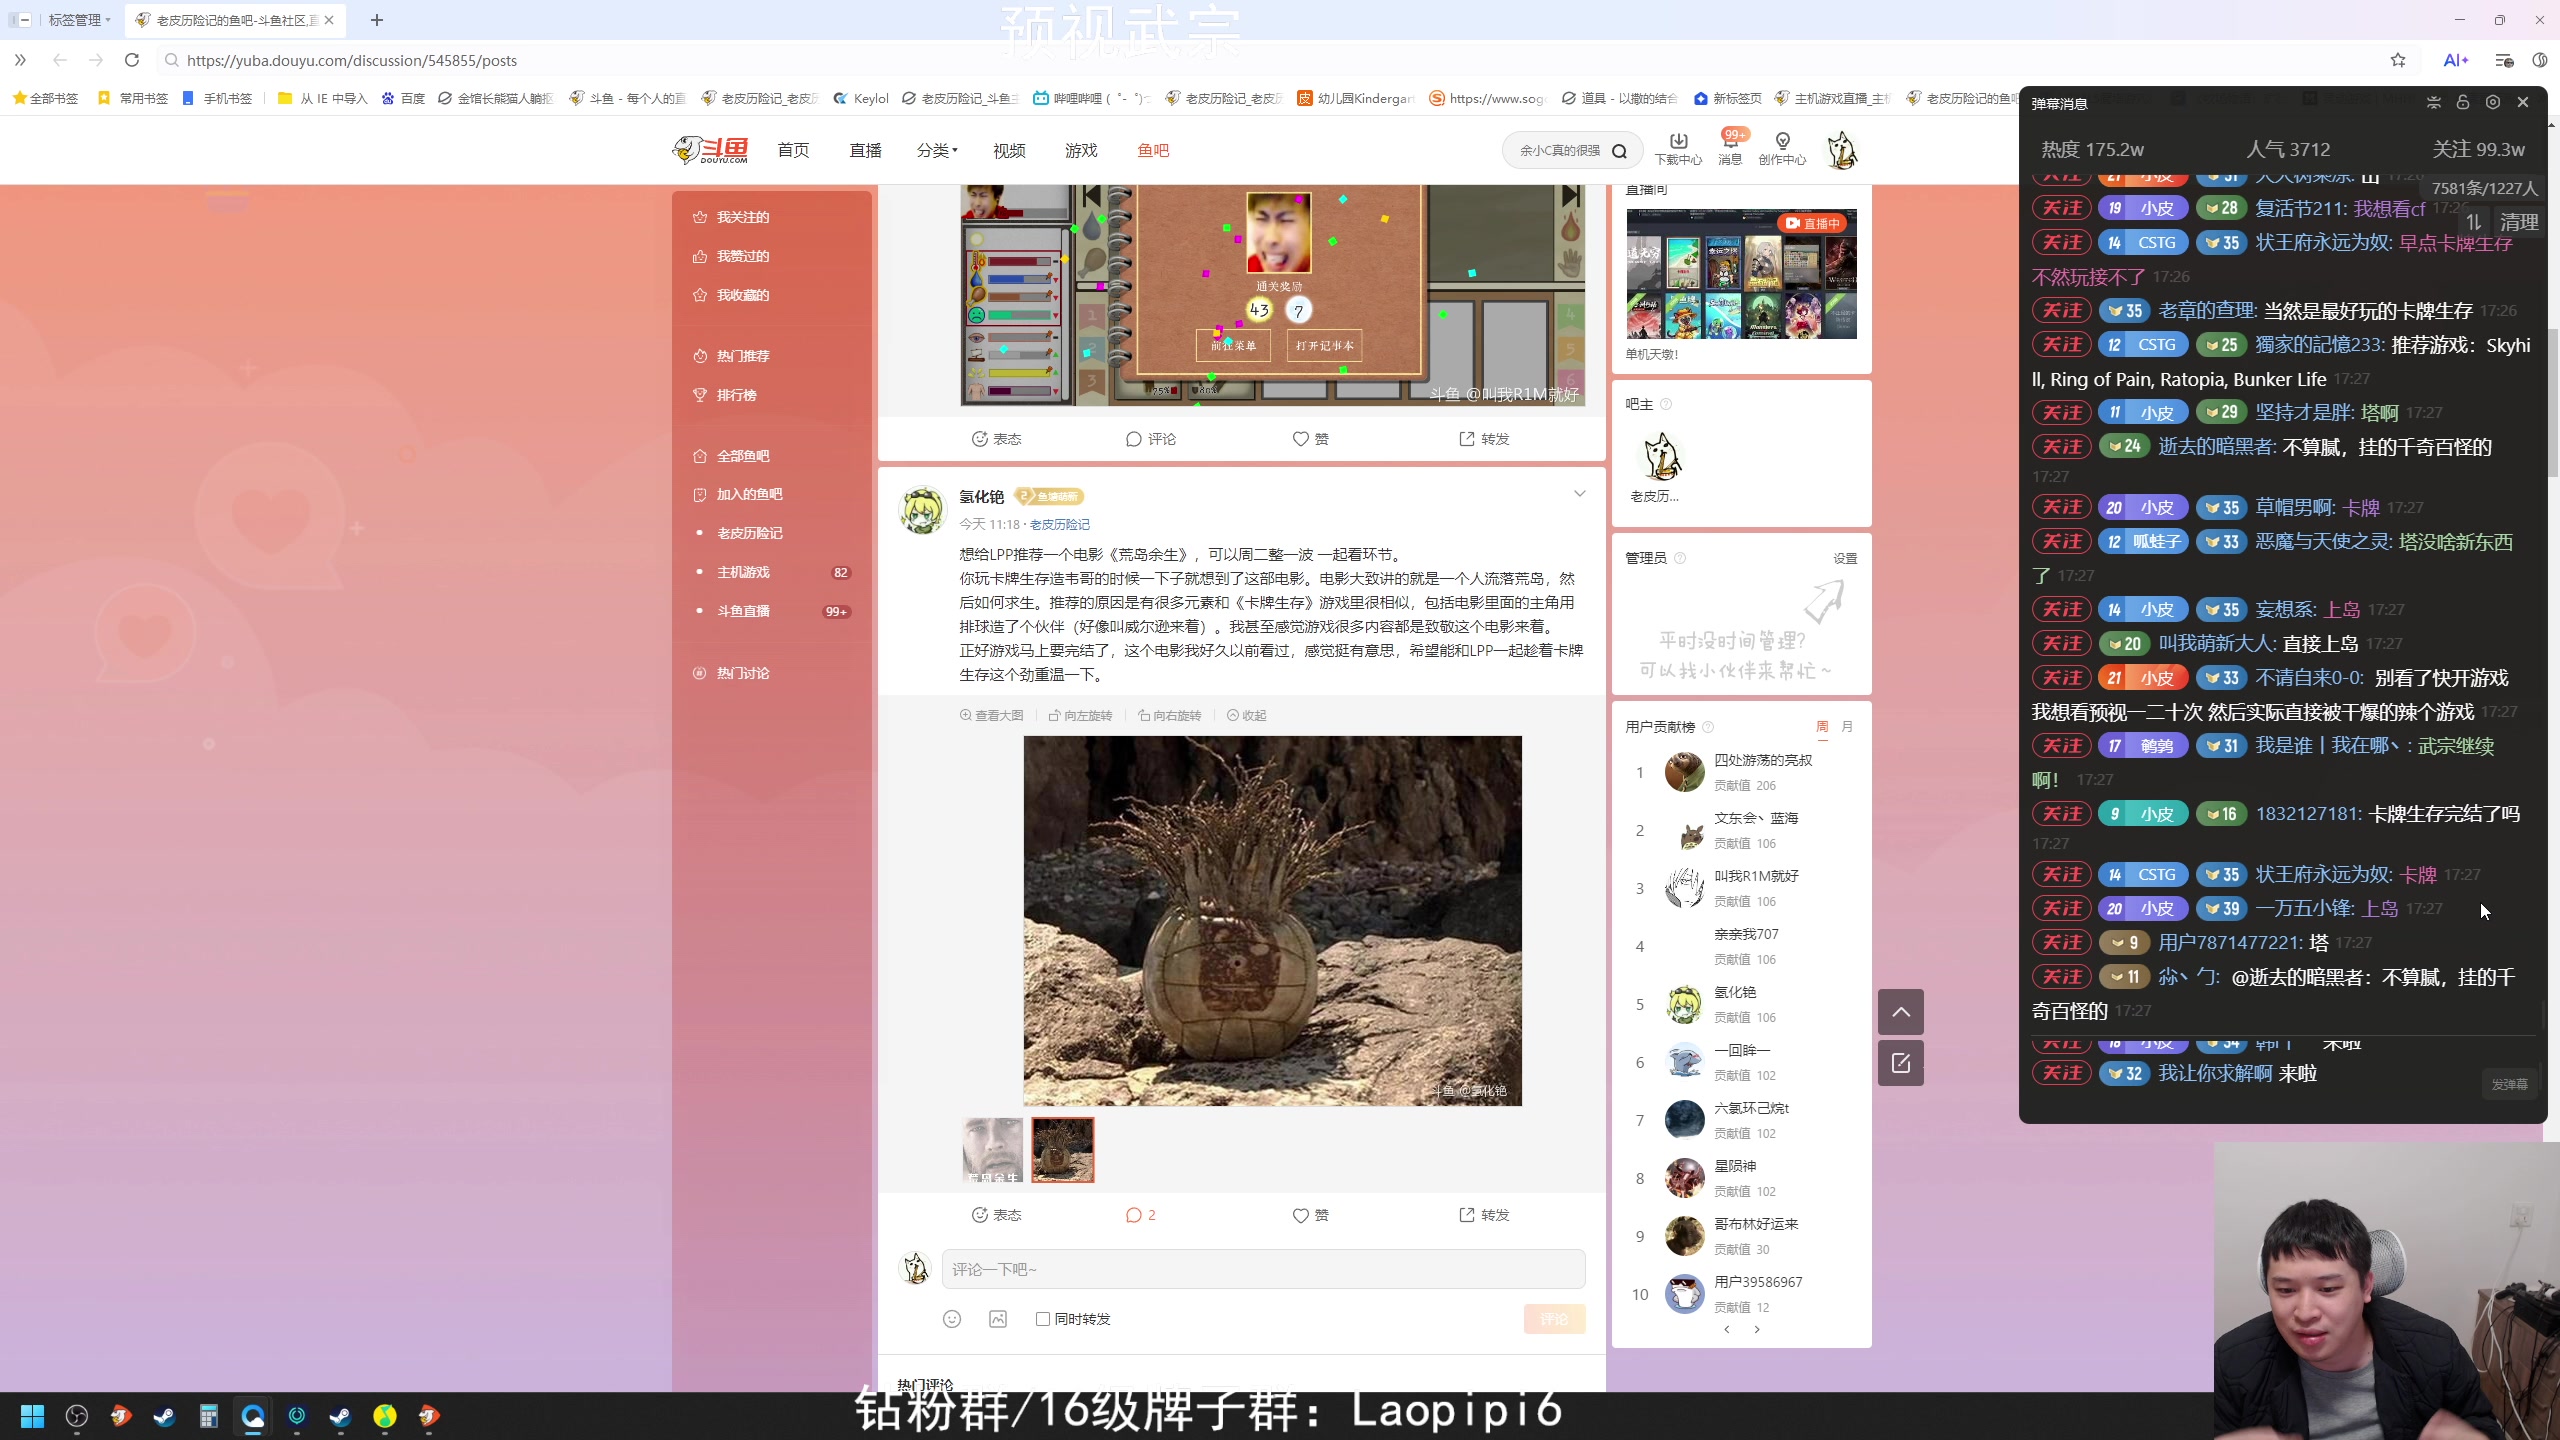Open the 消息 messages icon in the top bar
Image resolution: width=2560 pixels, height=1440 pixels.
(x=1729, y=149)
